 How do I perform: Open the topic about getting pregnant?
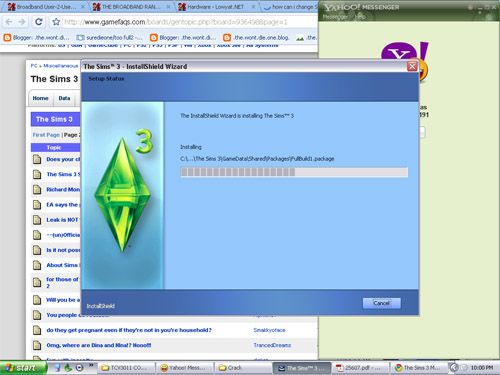click(x=129, y=330)
